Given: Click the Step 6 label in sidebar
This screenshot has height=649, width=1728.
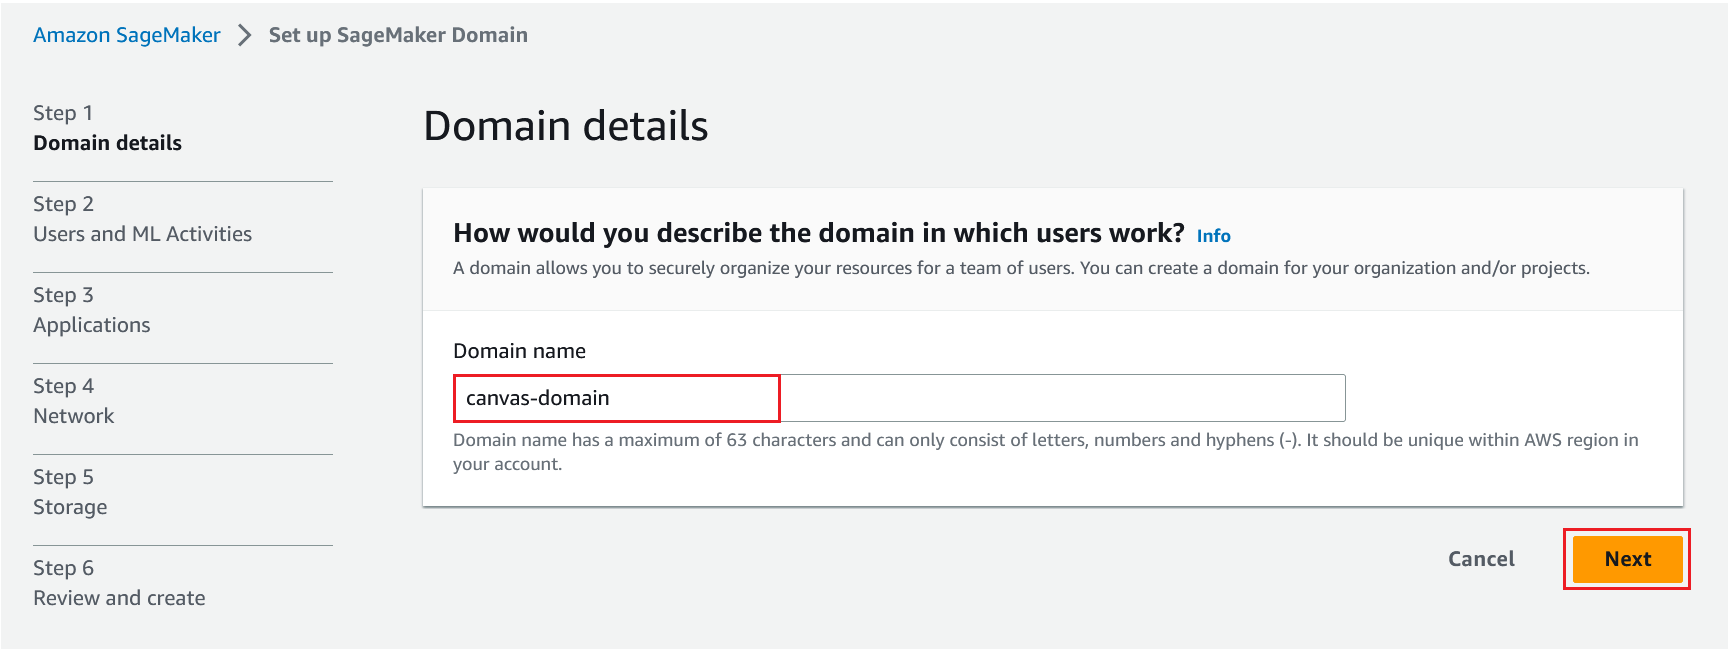Looking at the screenshot, I should (x=63, y=568).
